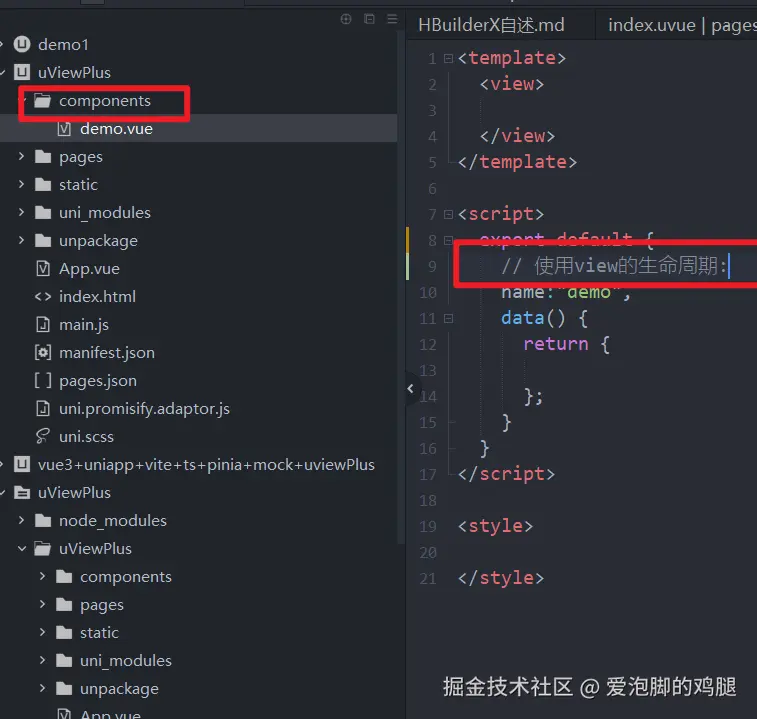Click the demo1 project icon
Image resolution: width=757 pixels, height=719 pixels.
[22, 44]
